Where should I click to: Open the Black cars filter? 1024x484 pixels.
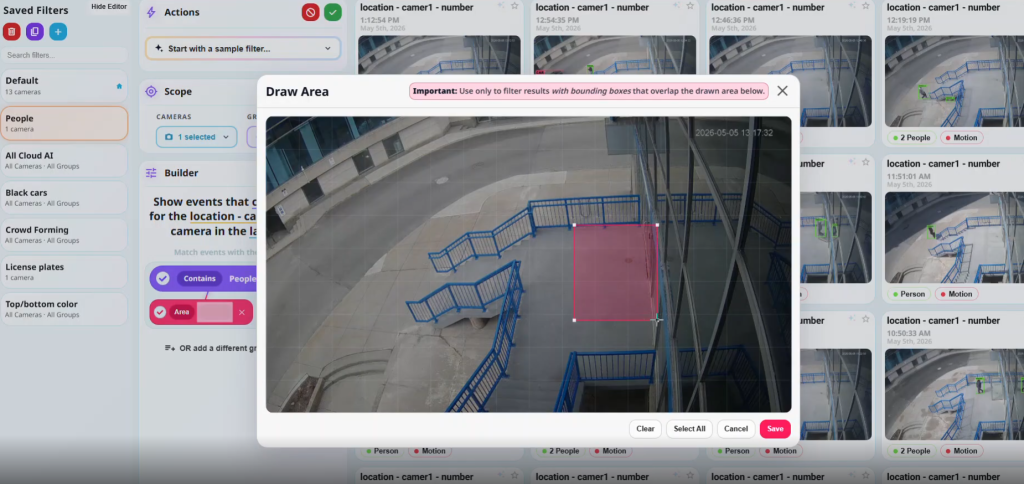pyautogui.click(x=64, y=197)
